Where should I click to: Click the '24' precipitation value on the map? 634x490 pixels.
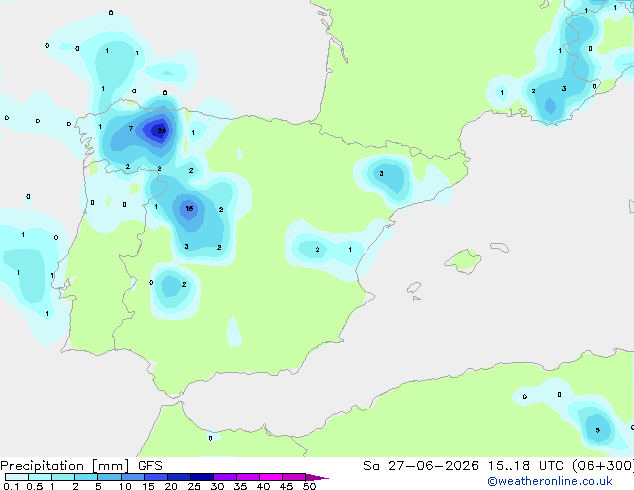coord(162,131)
